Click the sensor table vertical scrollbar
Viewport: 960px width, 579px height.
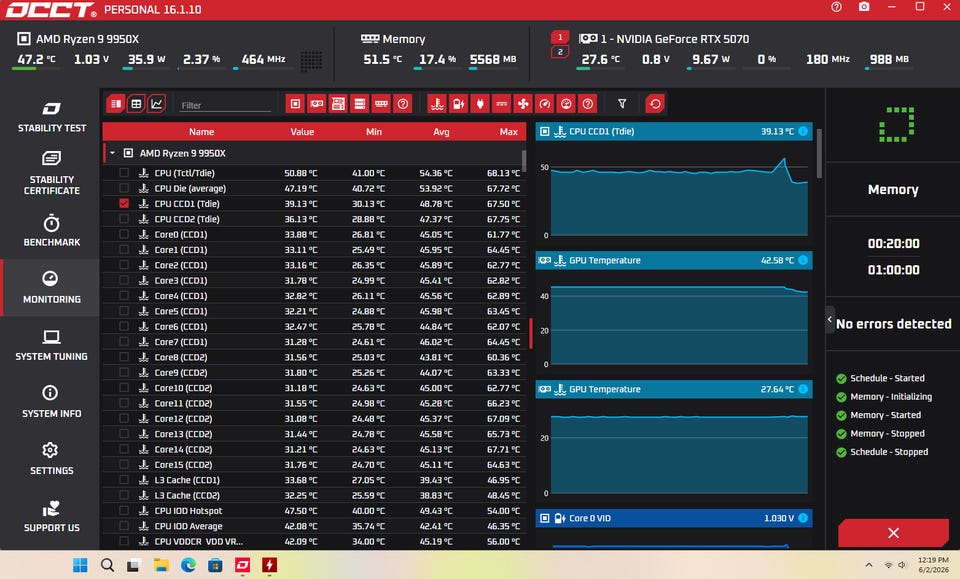point(524,160)
